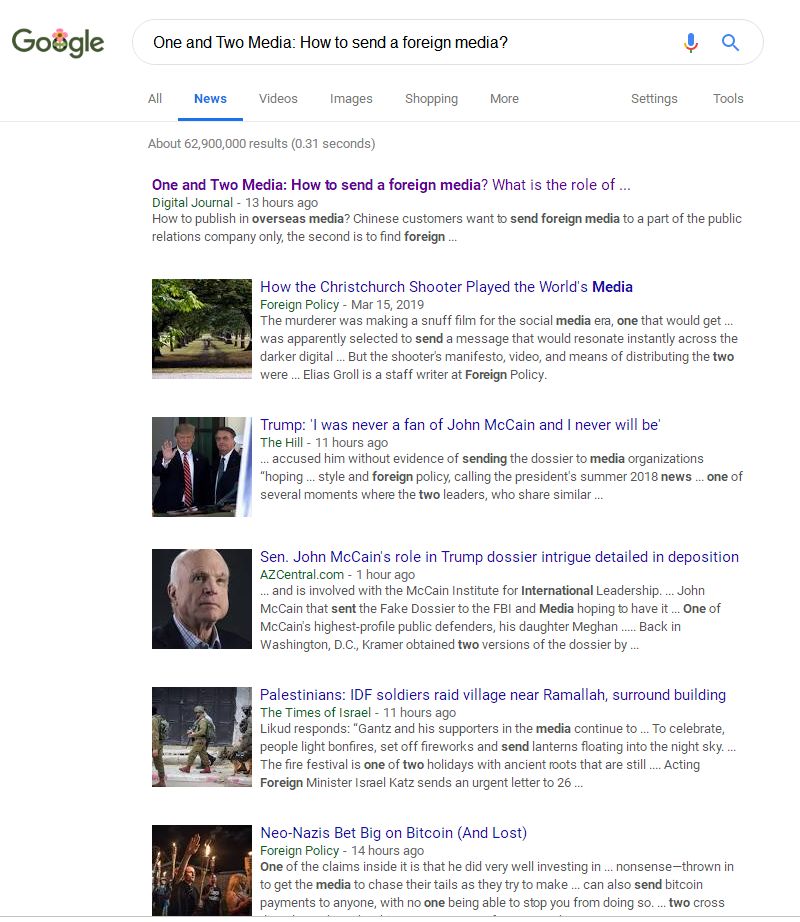
Task: Click 'Digital Journal' source label
Action: coord(192,203)
